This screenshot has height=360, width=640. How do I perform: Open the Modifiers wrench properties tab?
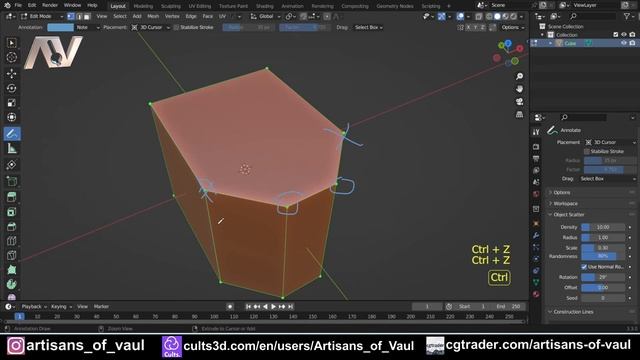click(x=536, y=236)
